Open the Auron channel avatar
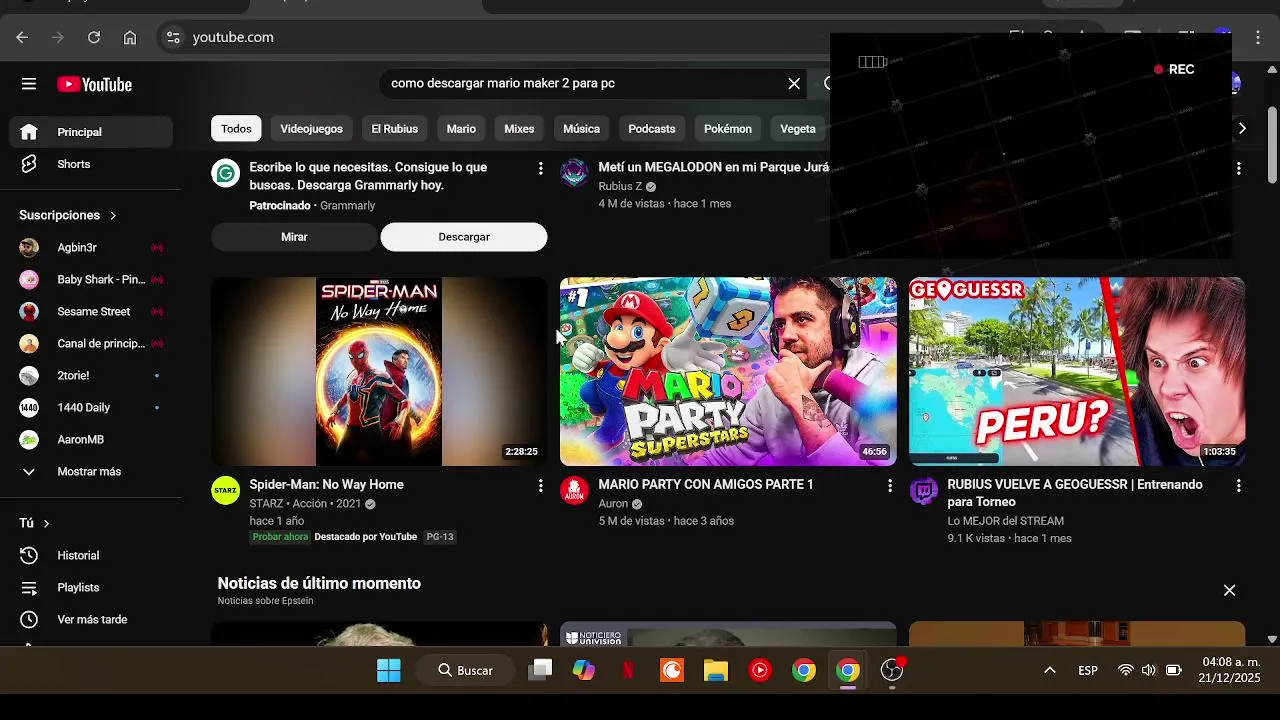 point(574,491)
